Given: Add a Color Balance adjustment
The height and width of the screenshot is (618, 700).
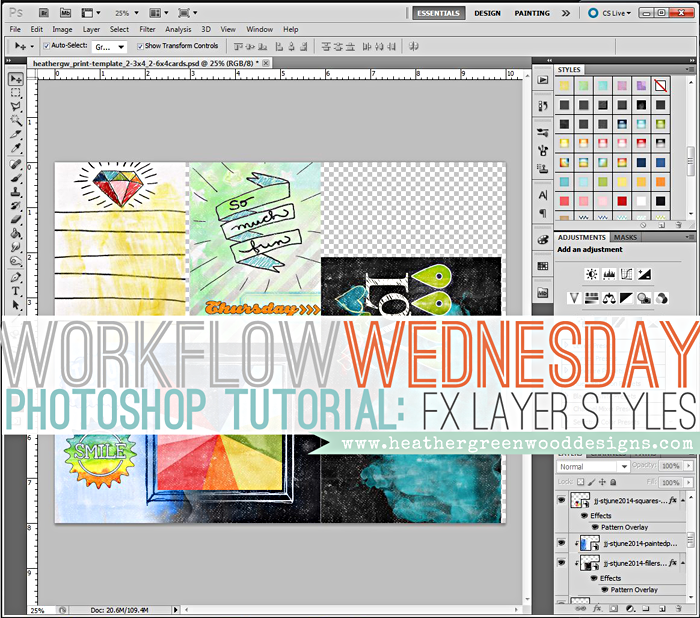Looking at the screenshot, I should [x=609, y=298].
